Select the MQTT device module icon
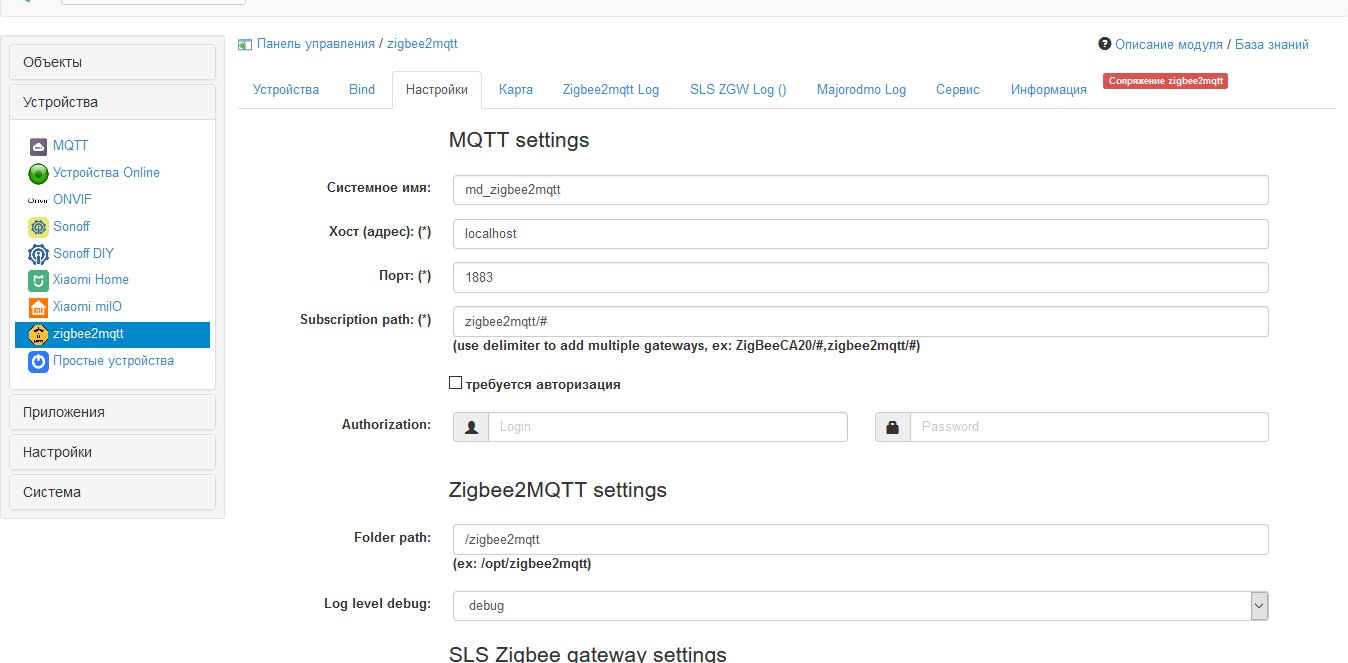This screenshot has width=1348, height=663. pyautogui.click(x=40, y=145)
